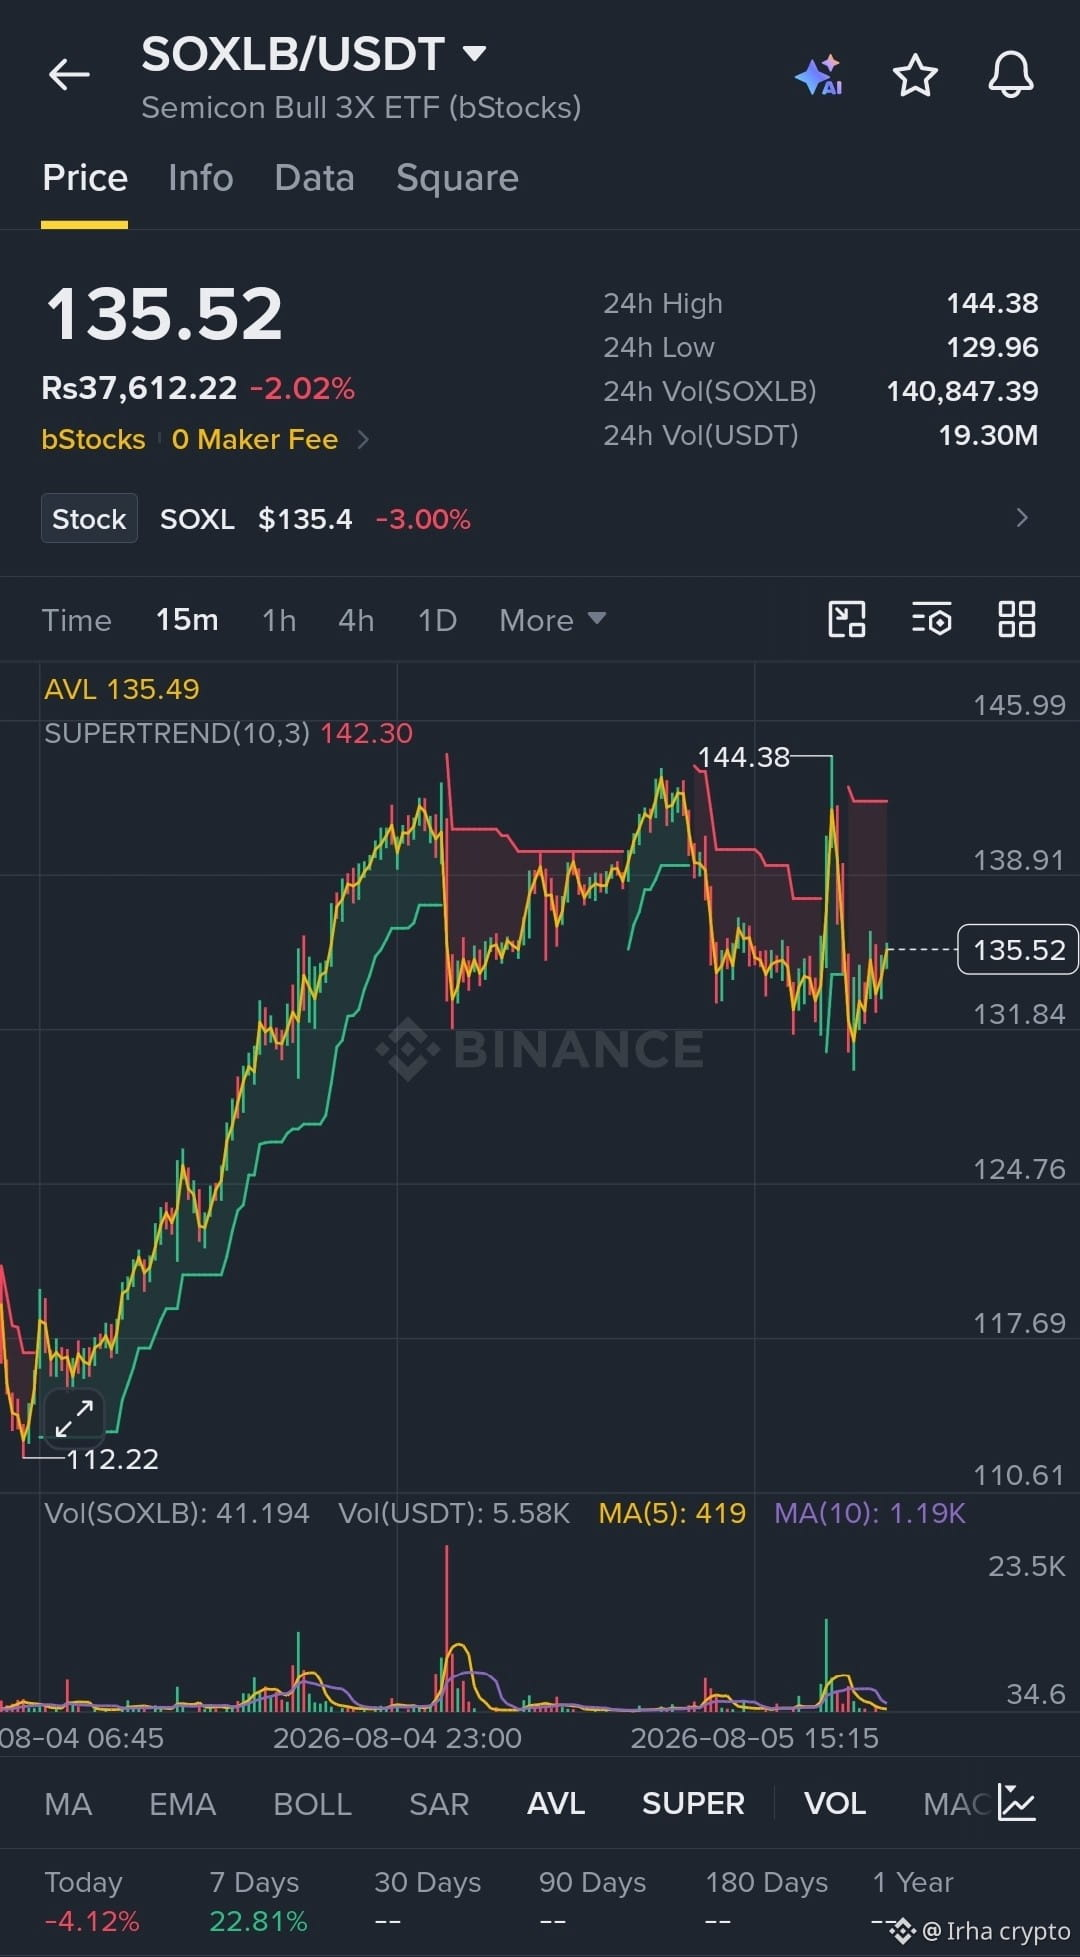Open the SOXLB/USDT pair dropdown arrow

tap(474, 53)
